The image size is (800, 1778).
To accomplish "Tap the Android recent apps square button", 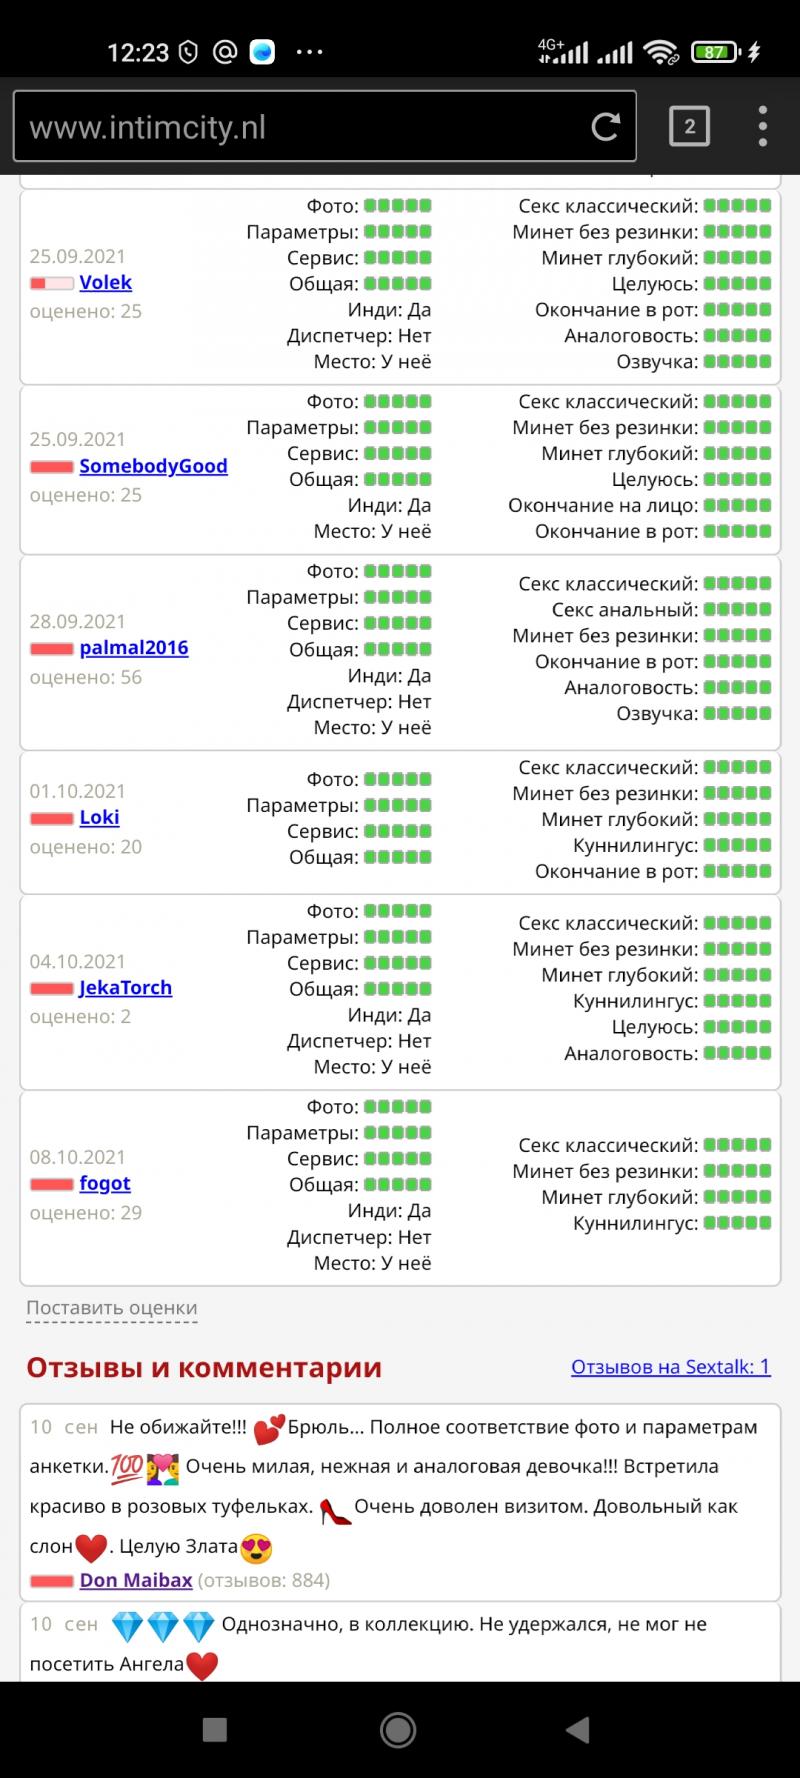I will coord(214,1729).
